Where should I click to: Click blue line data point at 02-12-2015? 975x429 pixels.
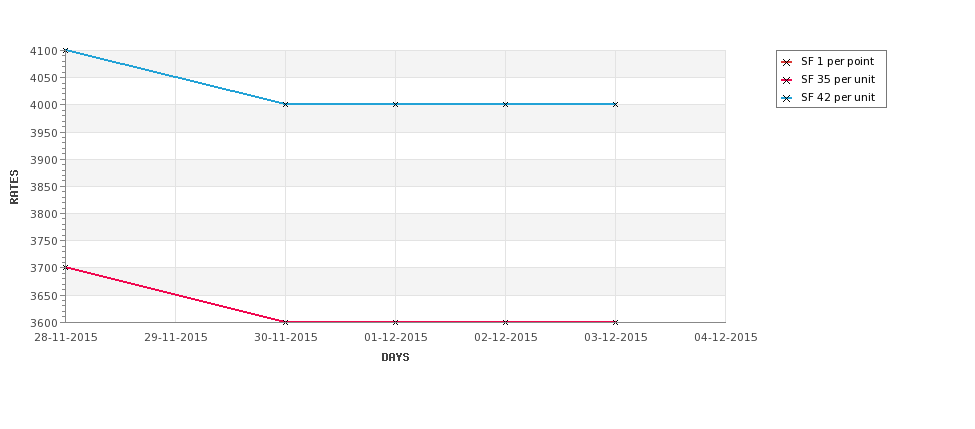pos(506,104)
